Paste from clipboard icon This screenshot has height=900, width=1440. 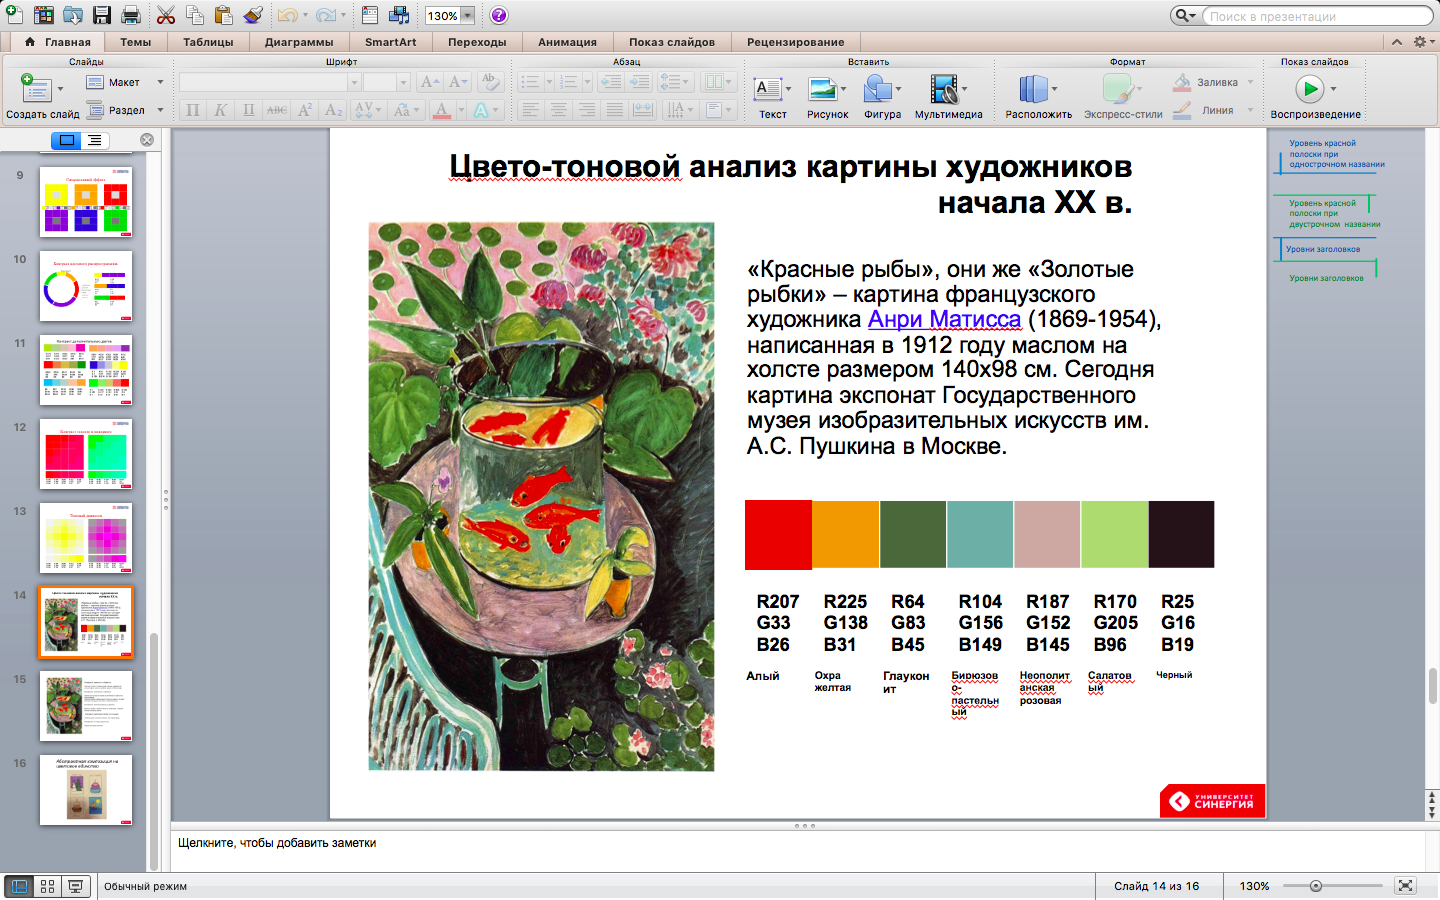pyautogui.click(x=223, y=15)
